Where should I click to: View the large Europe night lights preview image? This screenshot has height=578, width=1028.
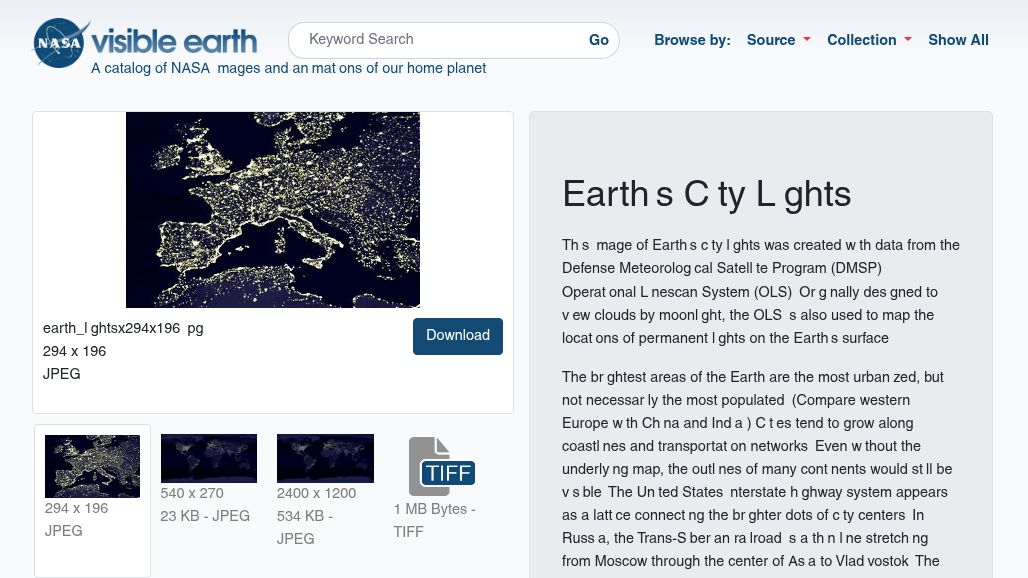point(272,209)
